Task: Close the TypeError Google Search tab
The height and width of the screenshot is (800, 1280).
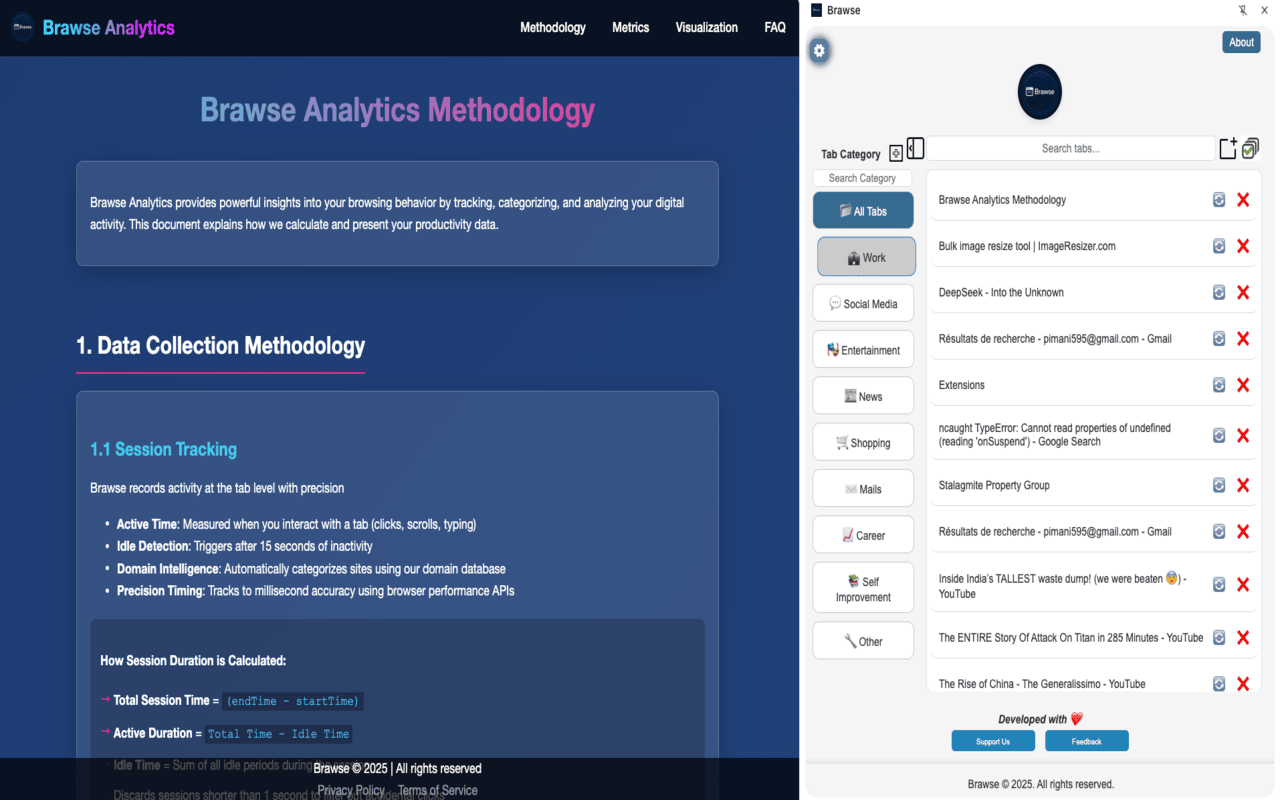Action: (x=1243, y=435)
